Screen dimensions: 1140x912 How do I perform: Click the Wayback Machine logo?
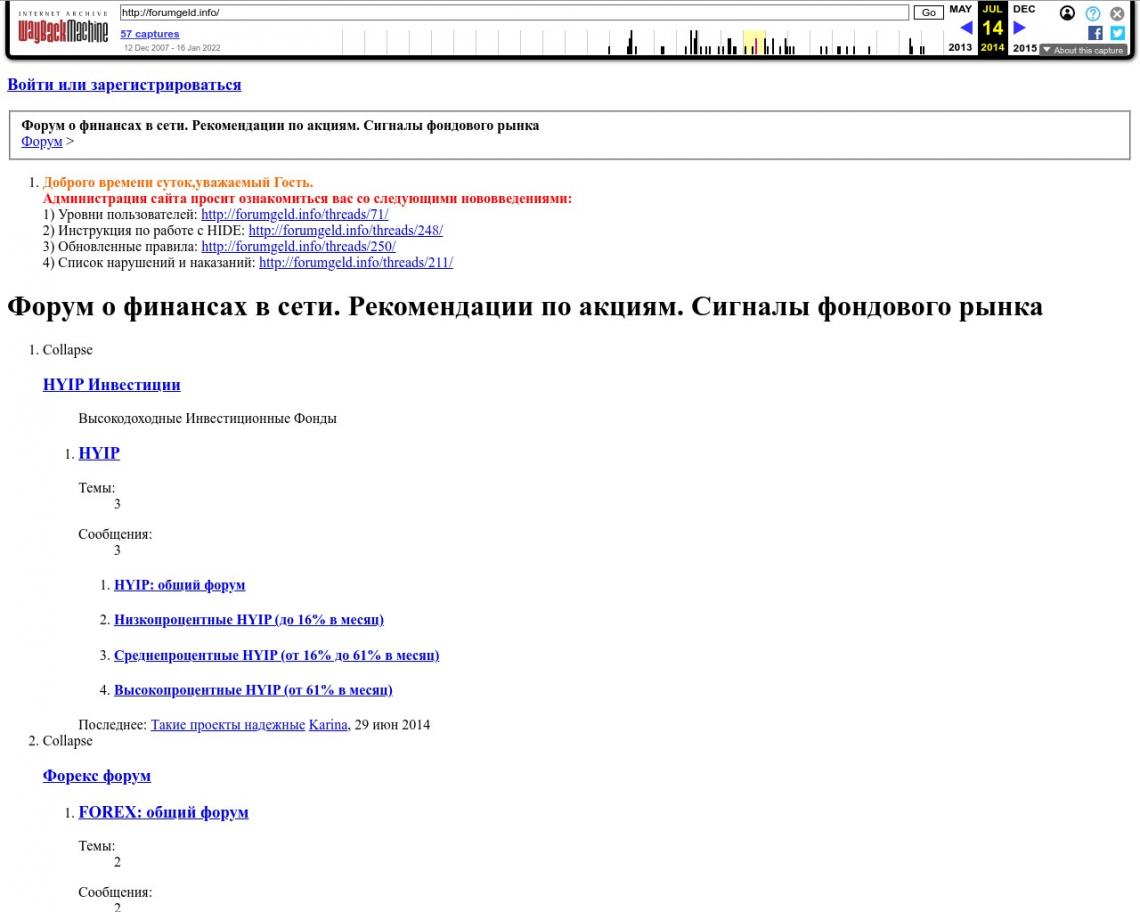point(63,31)
